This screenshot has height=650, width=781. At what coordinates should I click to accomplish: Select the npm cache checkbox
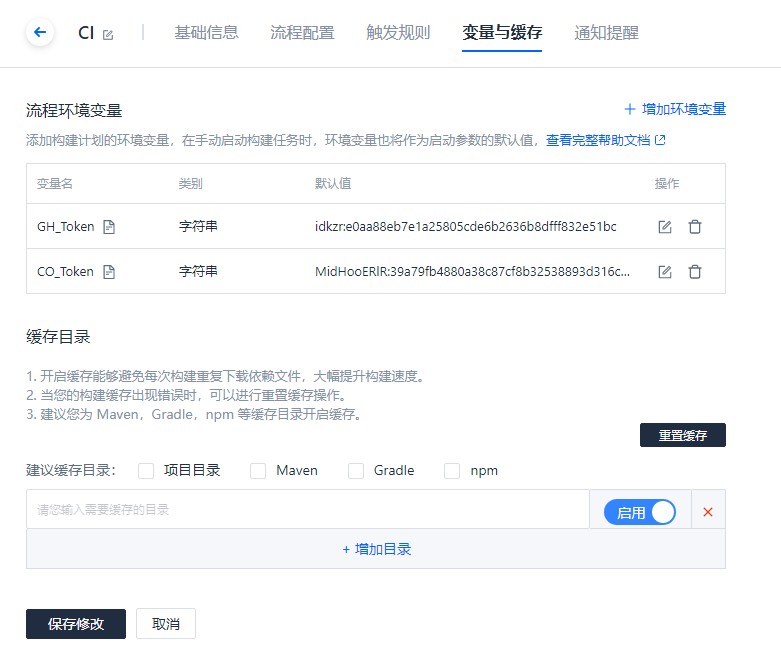coord(452,470)
